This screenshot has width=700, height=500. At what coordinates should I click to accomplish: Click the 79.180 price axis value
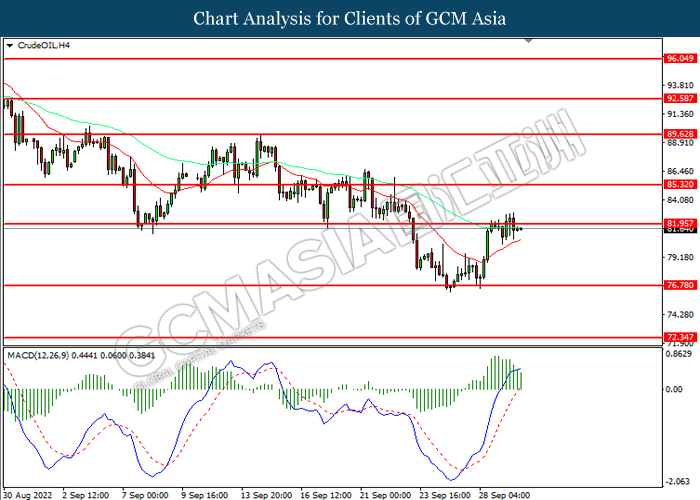tap(680, 257)
